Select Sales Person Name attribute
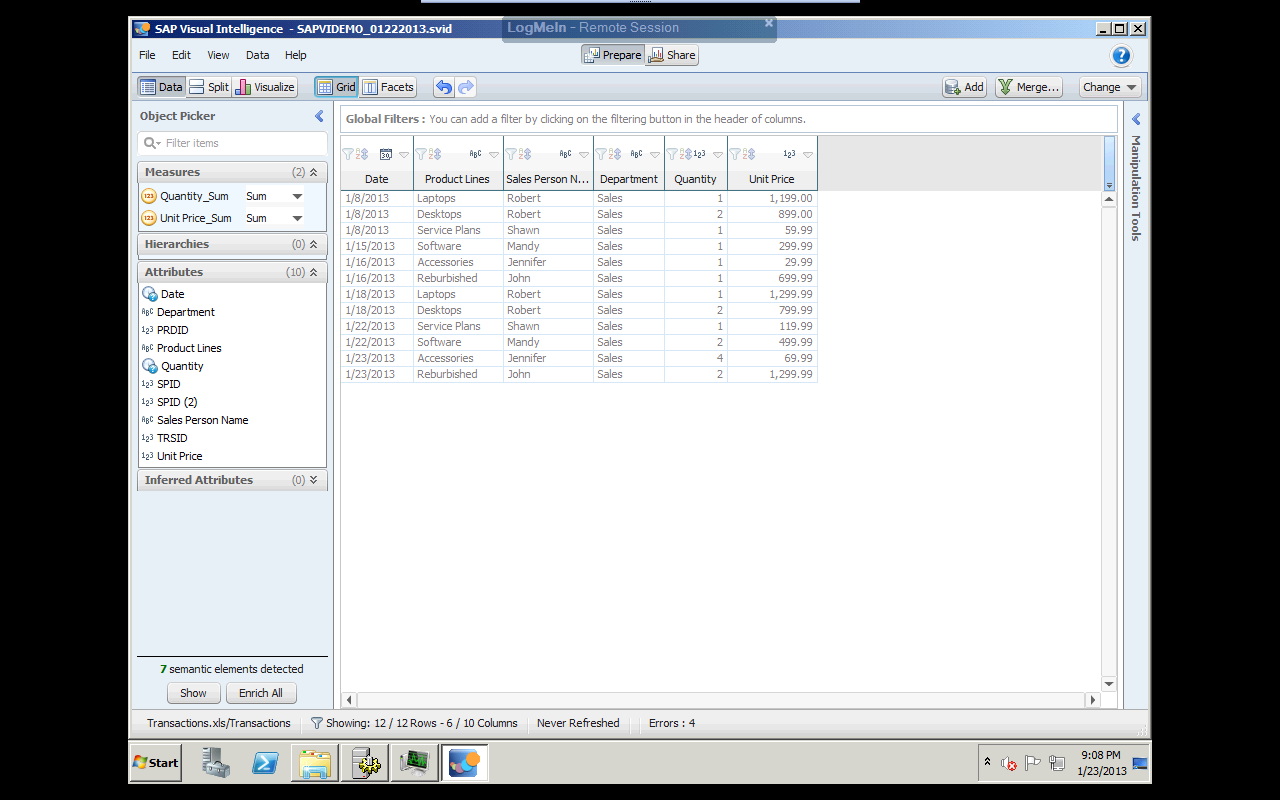1280x800 pixels. click(x=202, y=420)
